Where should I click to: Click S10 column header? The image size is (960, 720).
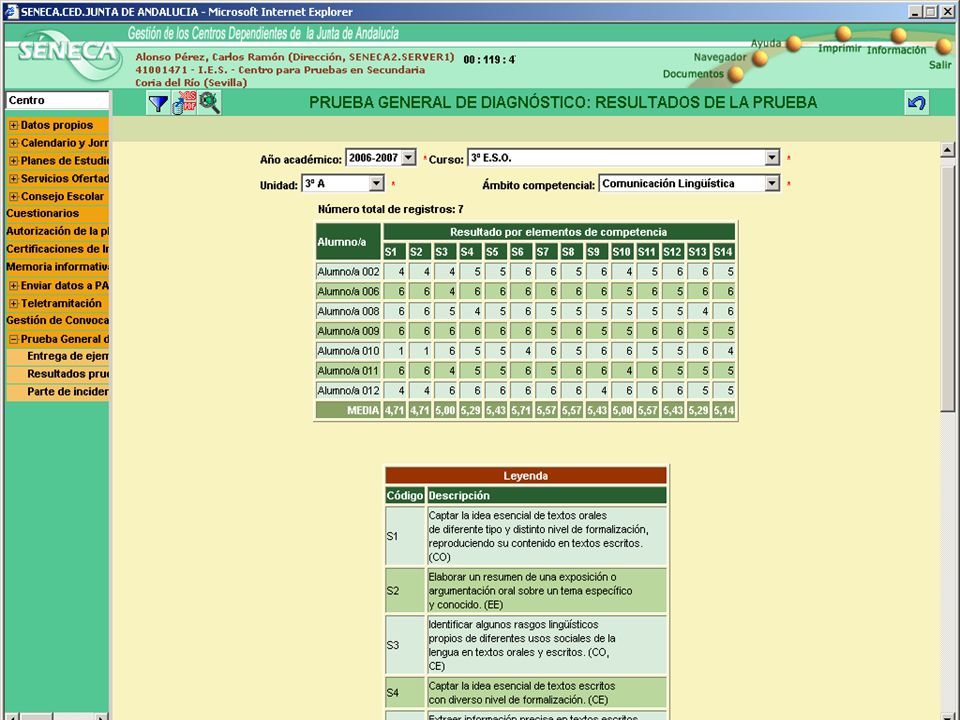tap(622, 252)
